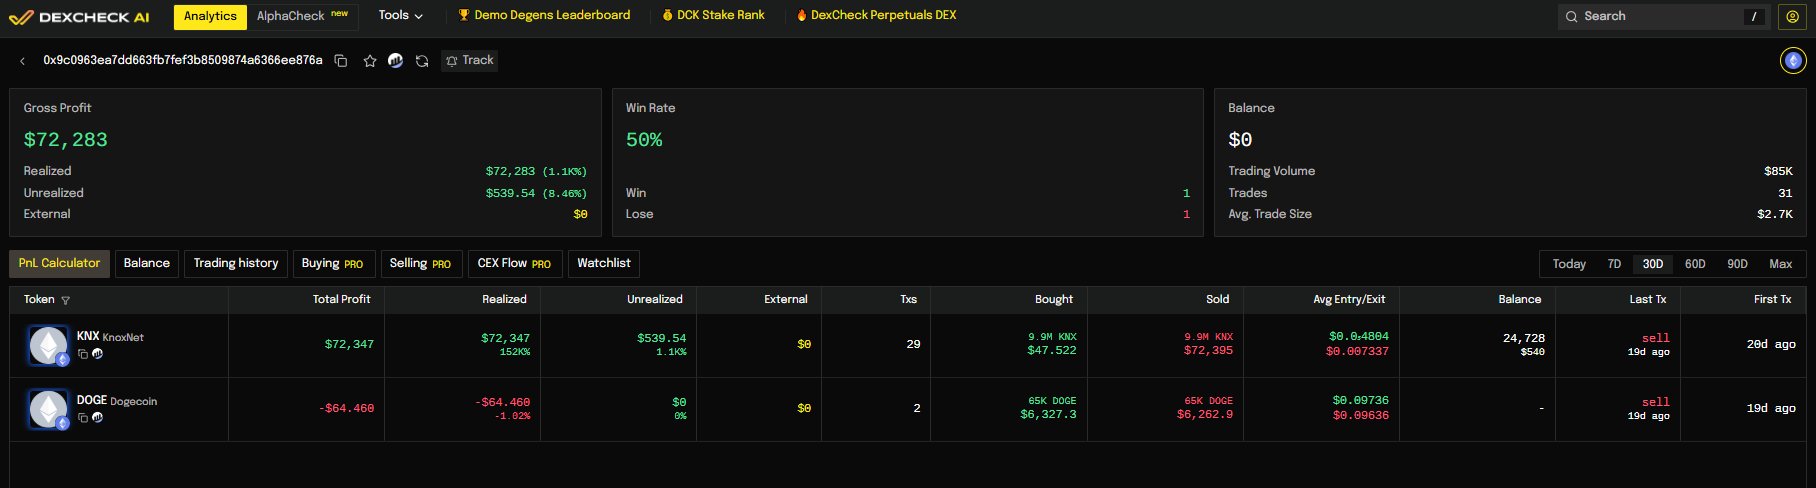
Task: Go back using the left chevron arrow
Action: click(x=23, y=61)
